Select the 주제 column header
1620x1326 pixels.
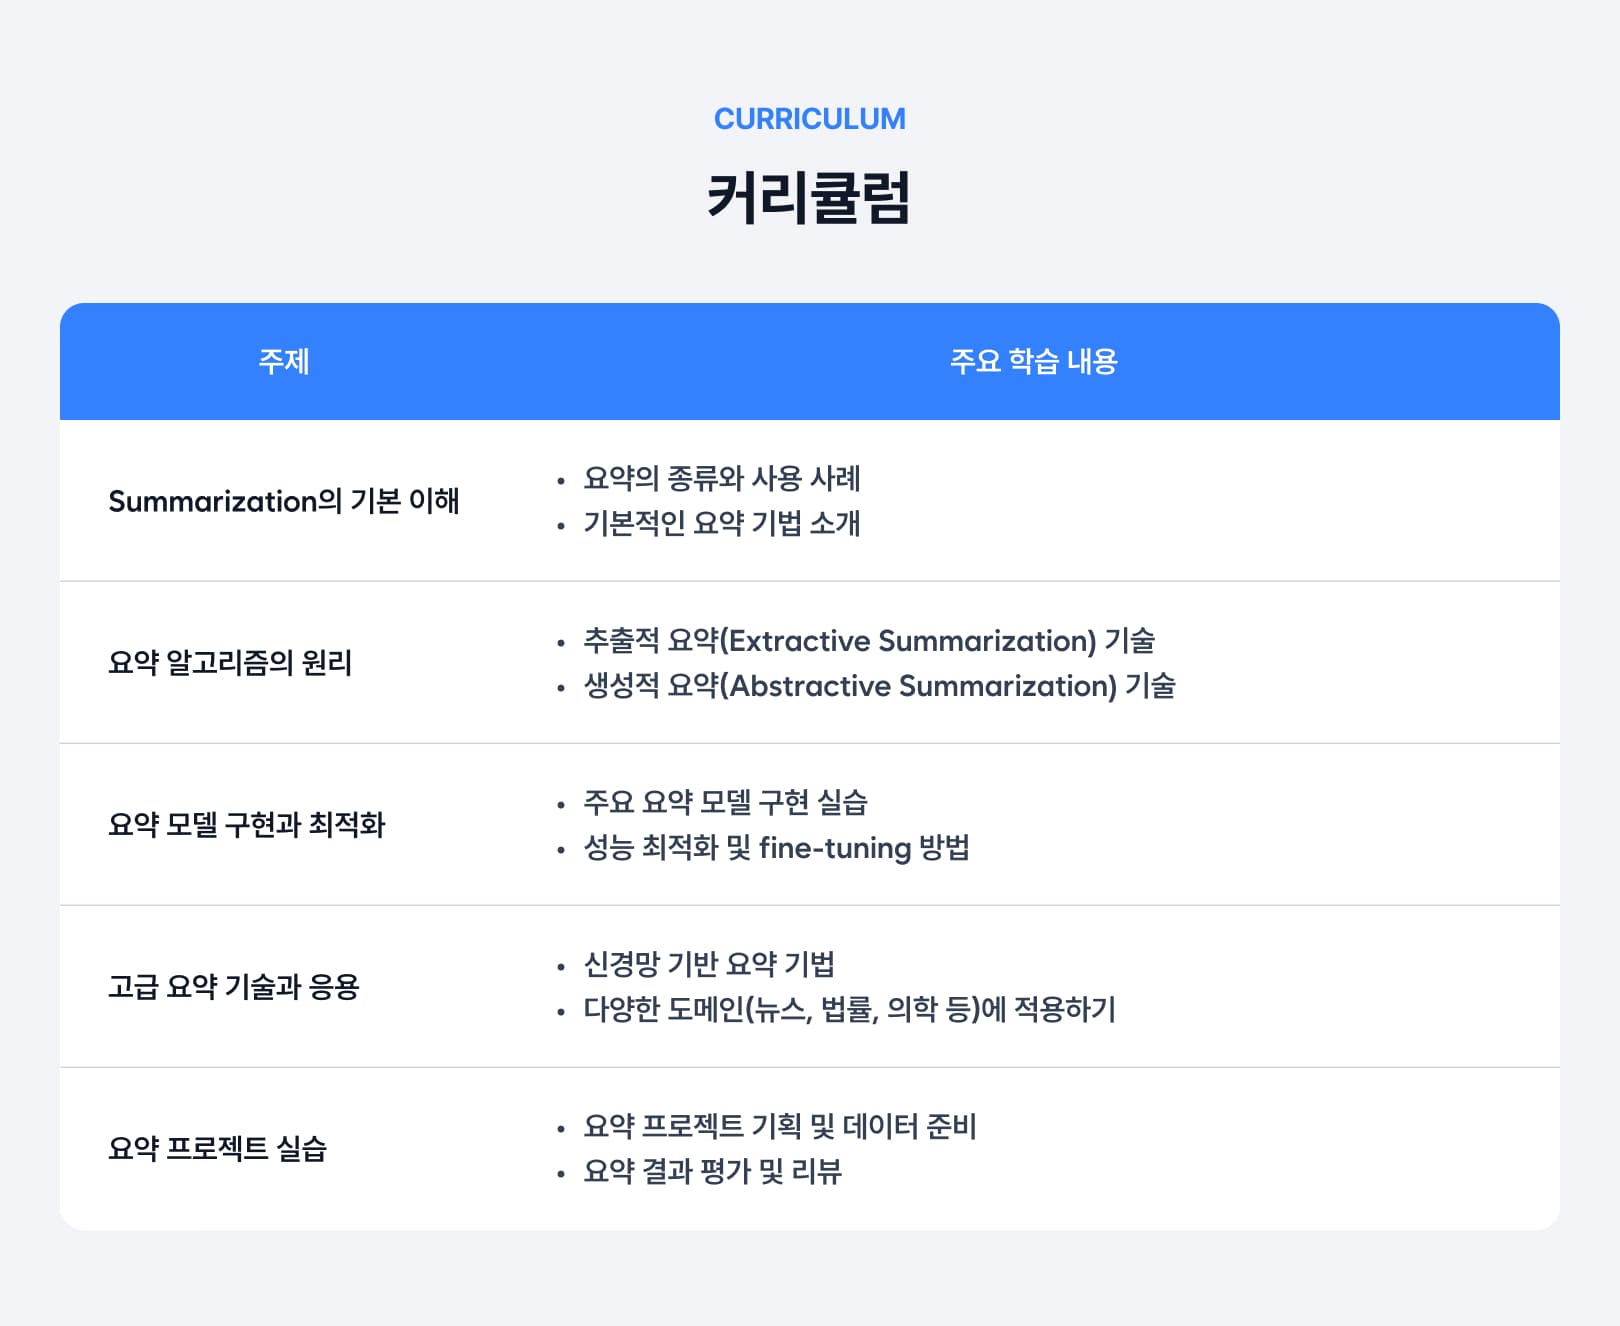[284, 361]
